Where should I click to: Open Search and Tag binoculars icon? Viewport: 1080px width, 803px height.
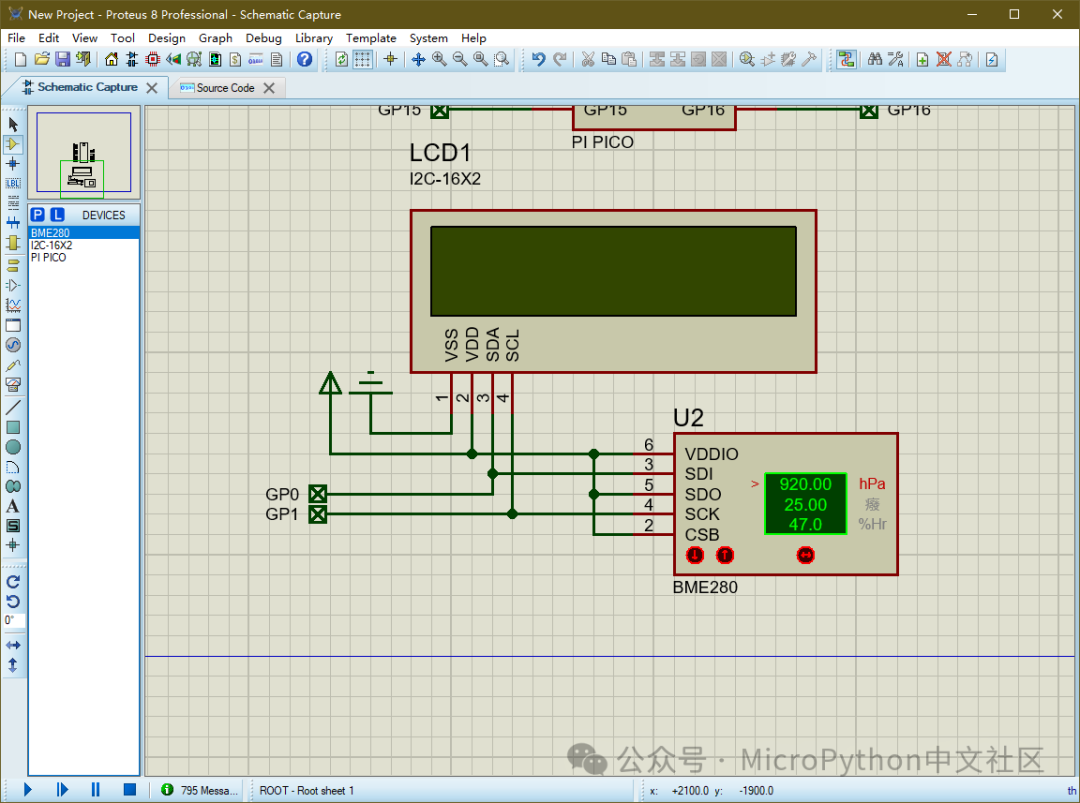tap(875, 60)
